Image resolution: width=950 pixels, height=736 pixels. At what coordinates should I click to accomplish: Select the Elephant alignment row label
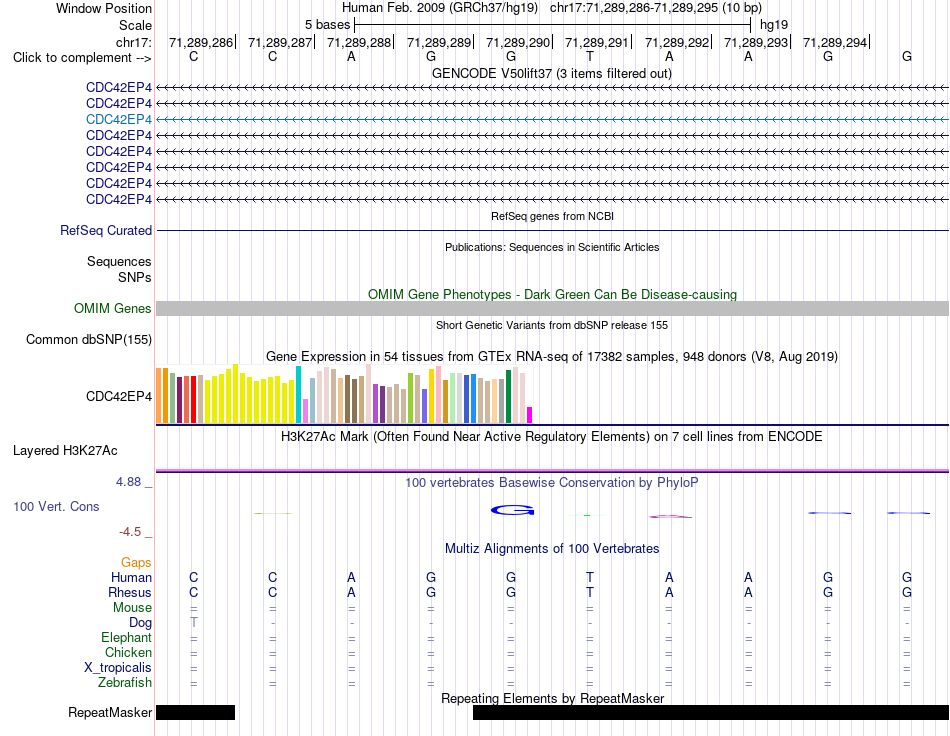pos(126,638)
